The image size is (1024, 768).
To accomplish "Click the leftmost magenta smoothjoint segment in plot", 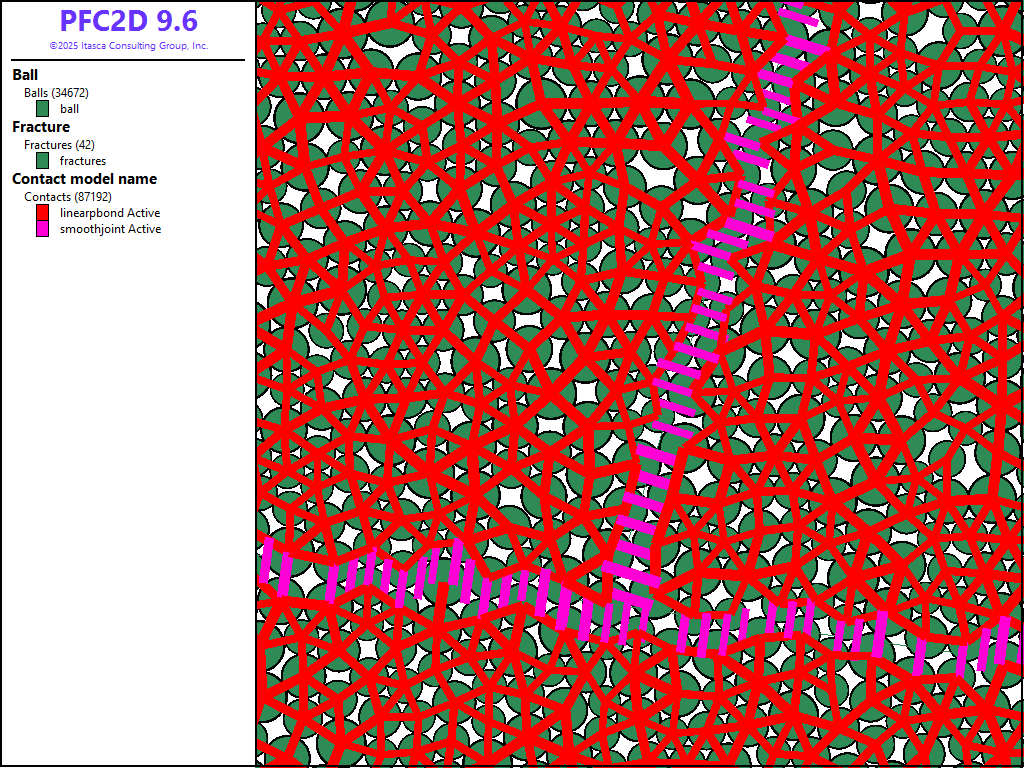I will [x=266, y=560].
